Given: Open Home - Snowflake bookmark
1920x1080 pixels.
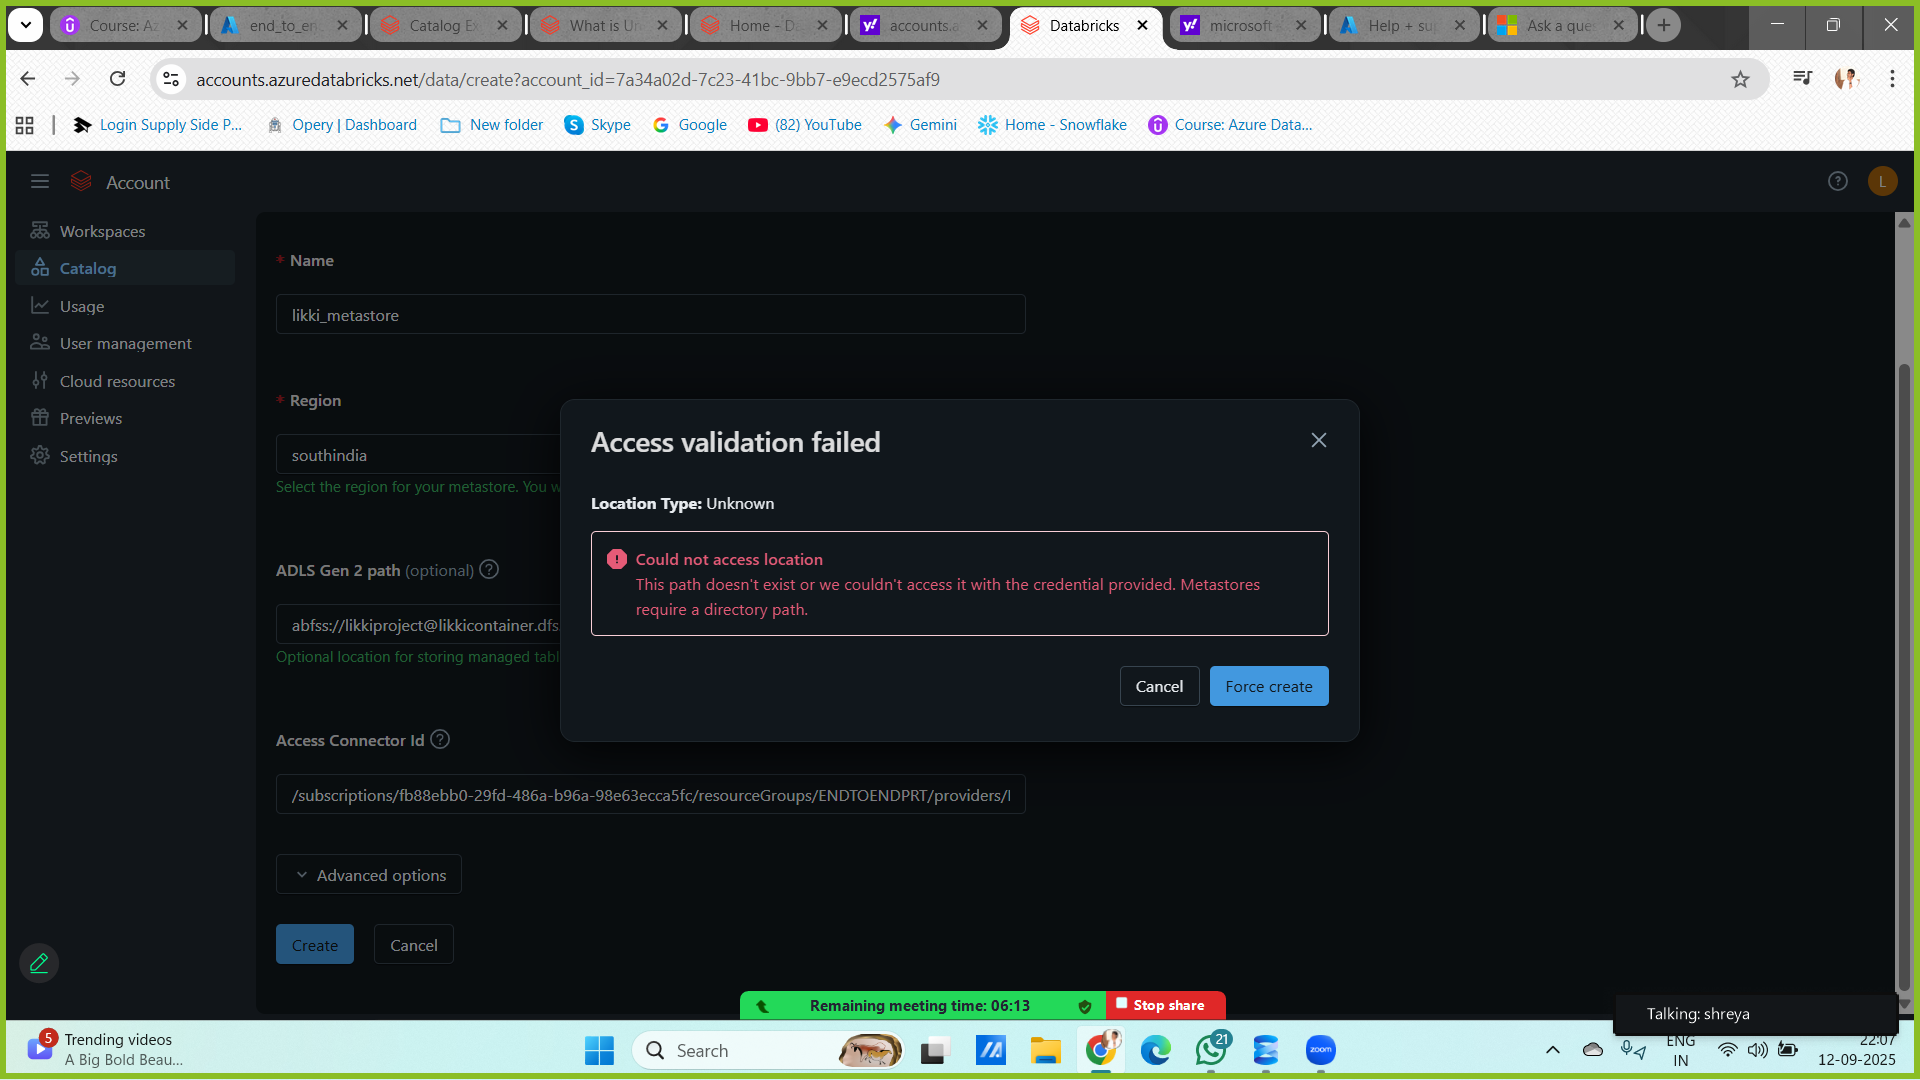Looking at the screenshot, I should coord(1052,125).
